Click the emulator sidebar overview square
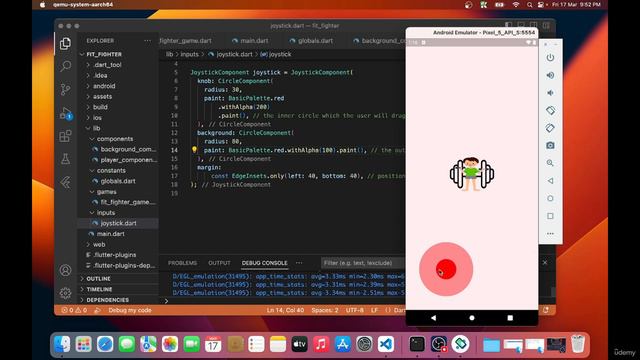This screenshot has width=640, height=360. 550,216
